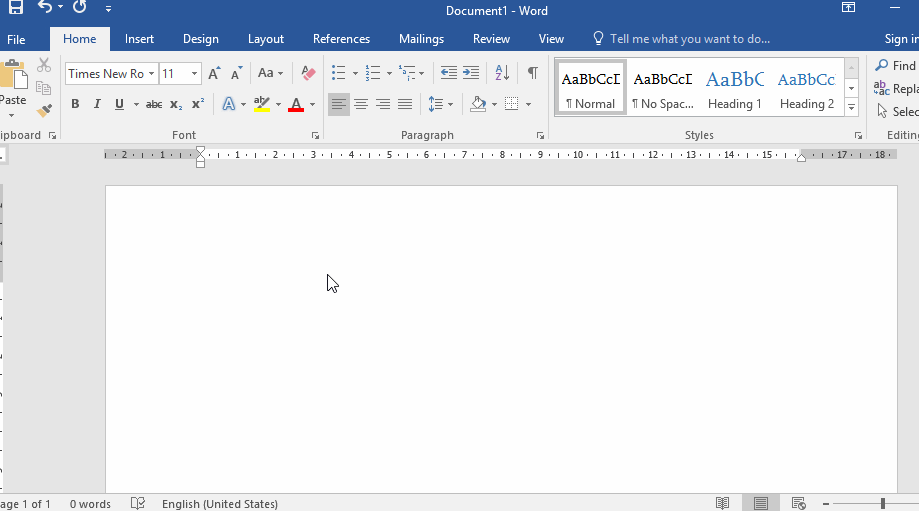Viewport: 919px width, 511px height.
Task: Click the Grow Font size icon
Action: click(x=214, y=73)
